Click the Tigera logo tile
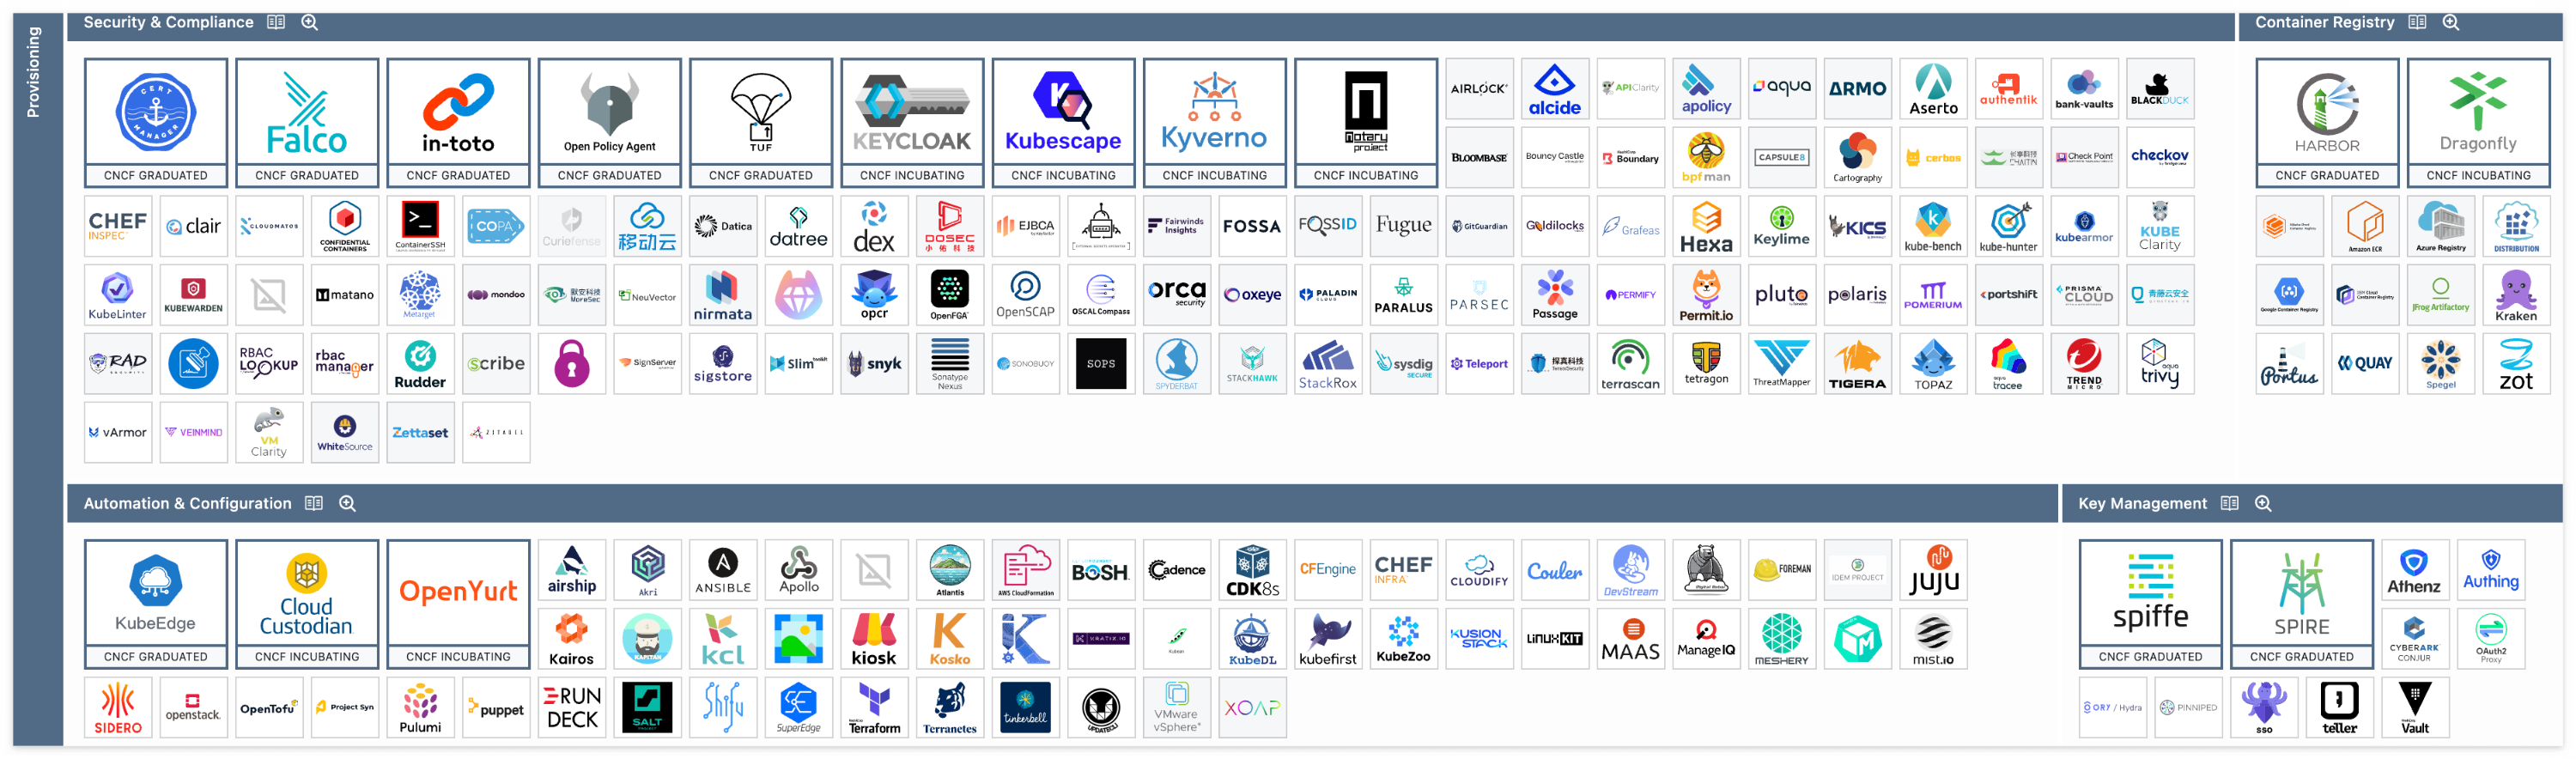 (x=1857, y=364)
